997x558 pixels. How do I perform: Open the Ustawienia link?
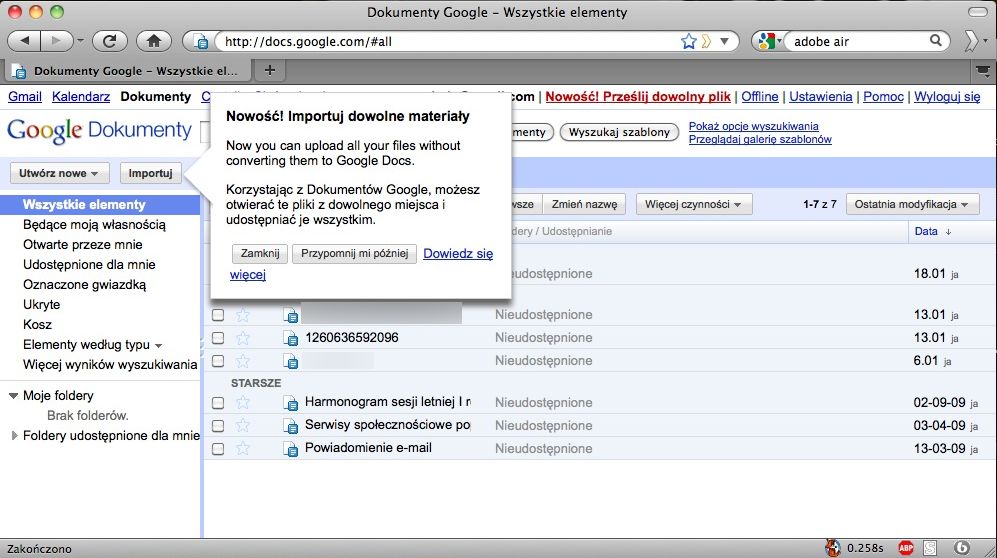point(820,97)
